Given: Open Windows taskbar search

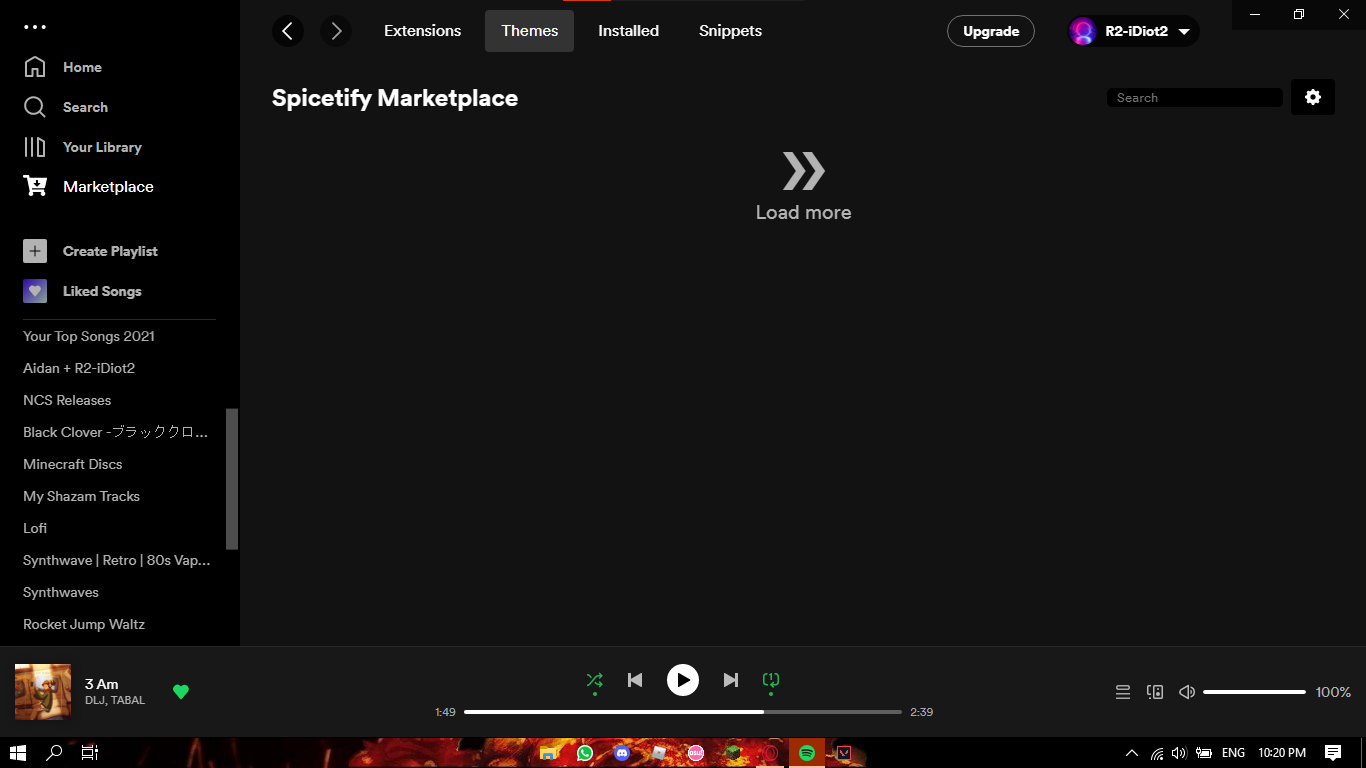Looking at the screenshot, I should [x=54, y=753].
